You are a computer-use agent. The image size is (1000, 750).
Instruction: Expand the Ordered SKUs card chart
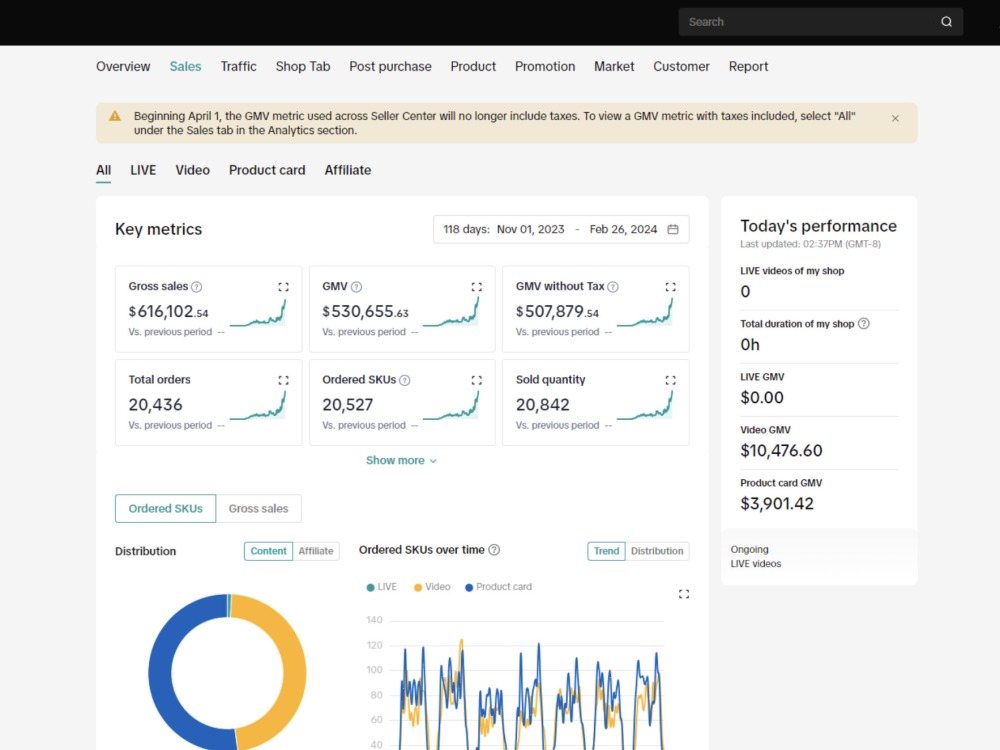[476, 380]
